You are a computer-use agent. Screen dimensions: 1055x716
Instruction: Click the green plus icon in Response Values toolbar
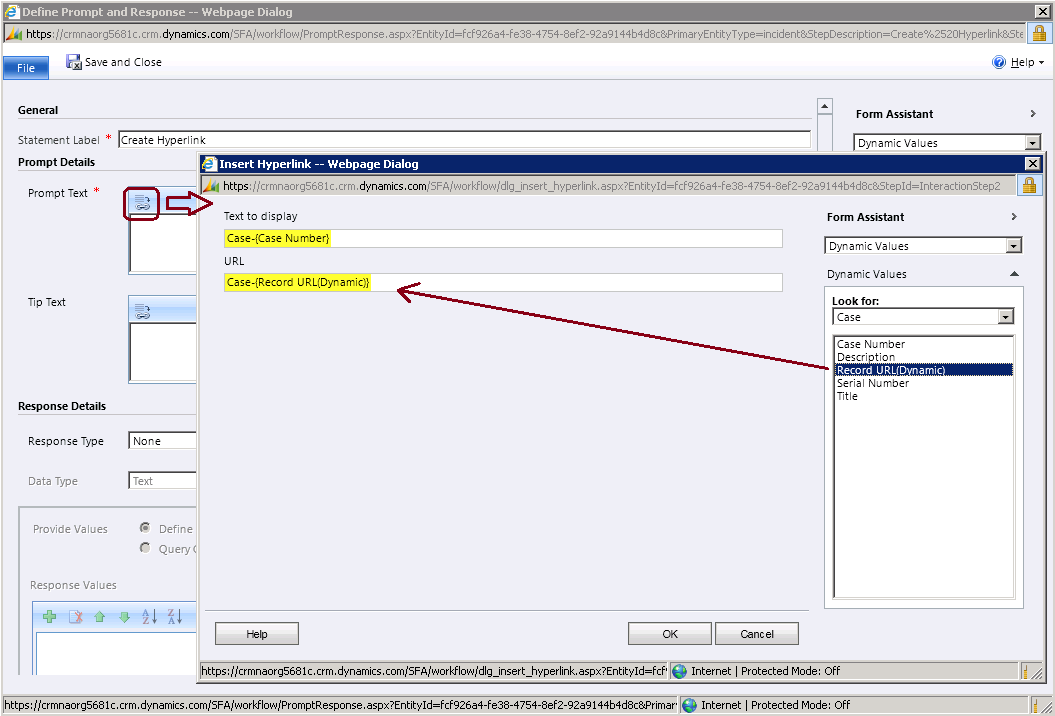(x=49, y=617)
